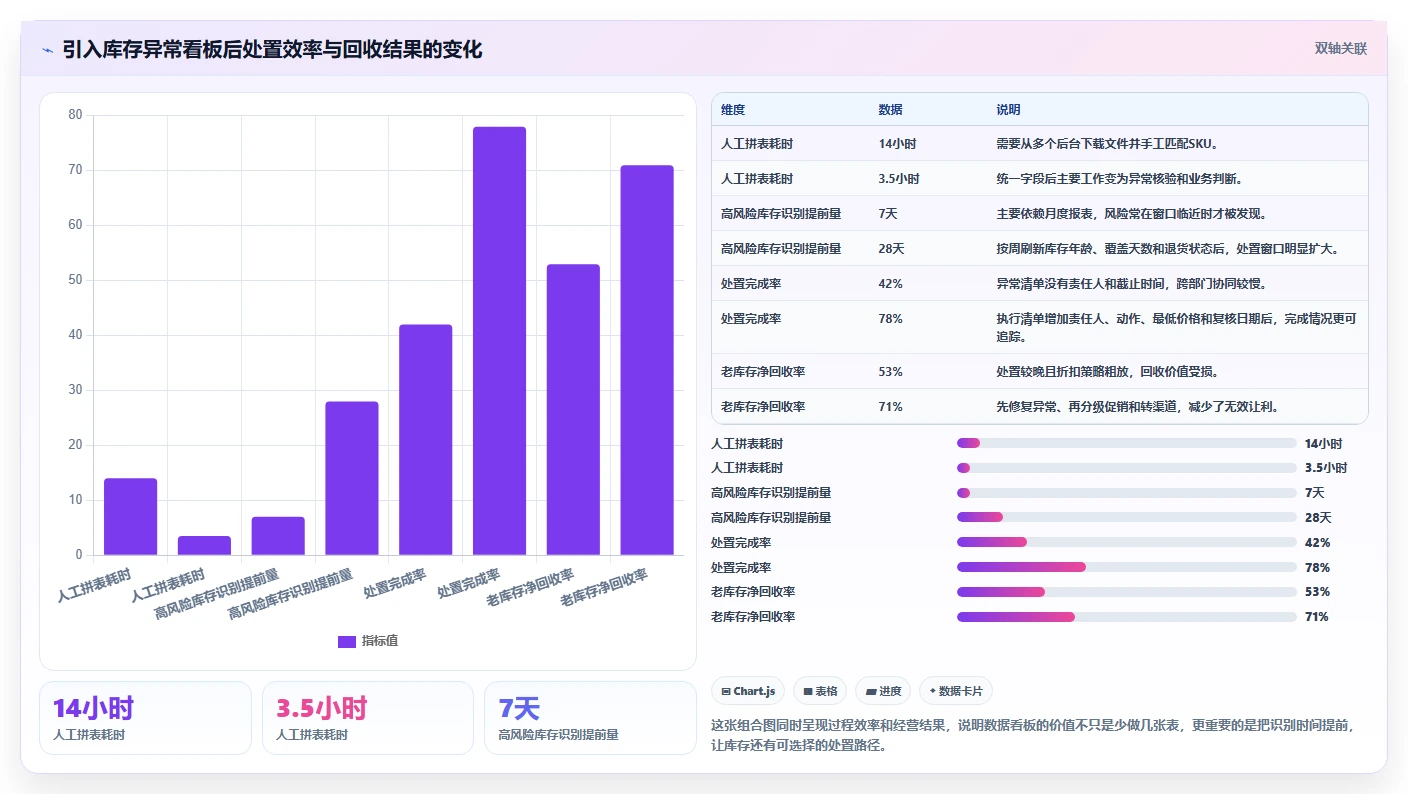The image size is (1408, 794).
Task: Click the 7天 progress bar
Action: coord(1127,493)
